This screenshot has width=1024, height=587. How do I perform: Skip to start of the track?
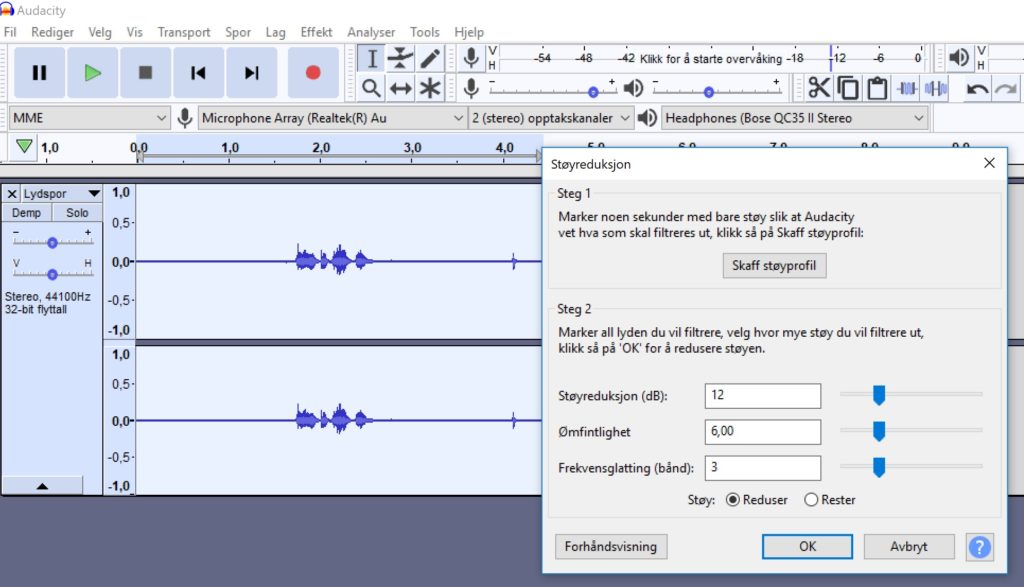pos(199,72)
